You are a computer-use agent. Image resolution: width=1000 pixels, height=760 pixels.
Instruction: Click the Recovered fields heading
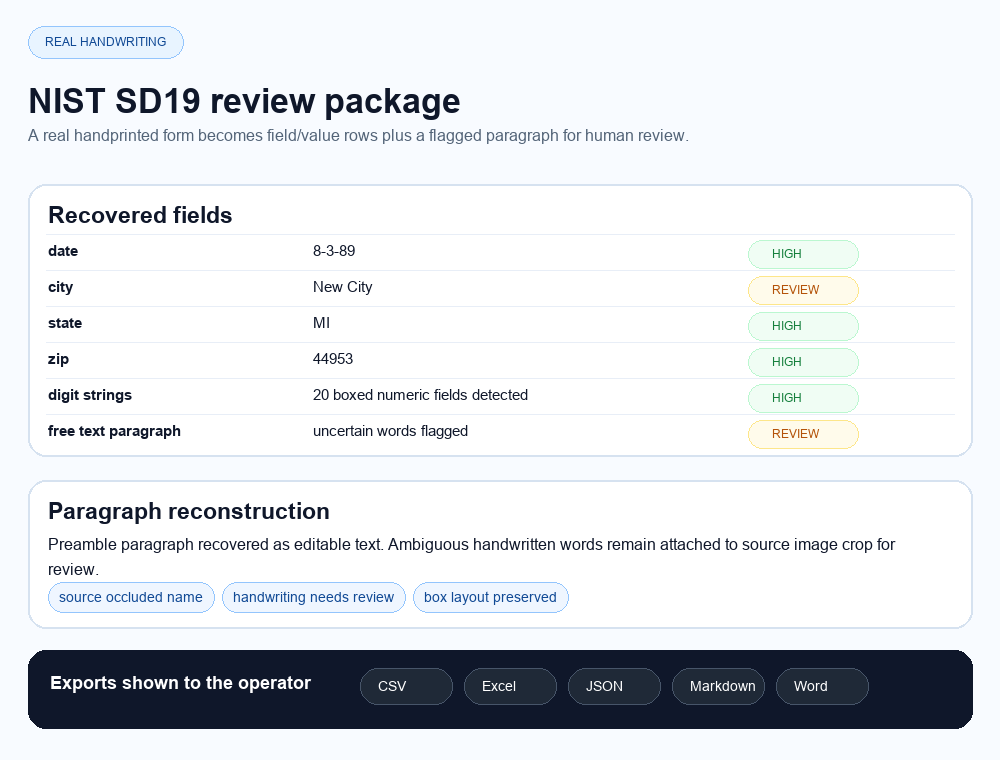click(140, 215)
